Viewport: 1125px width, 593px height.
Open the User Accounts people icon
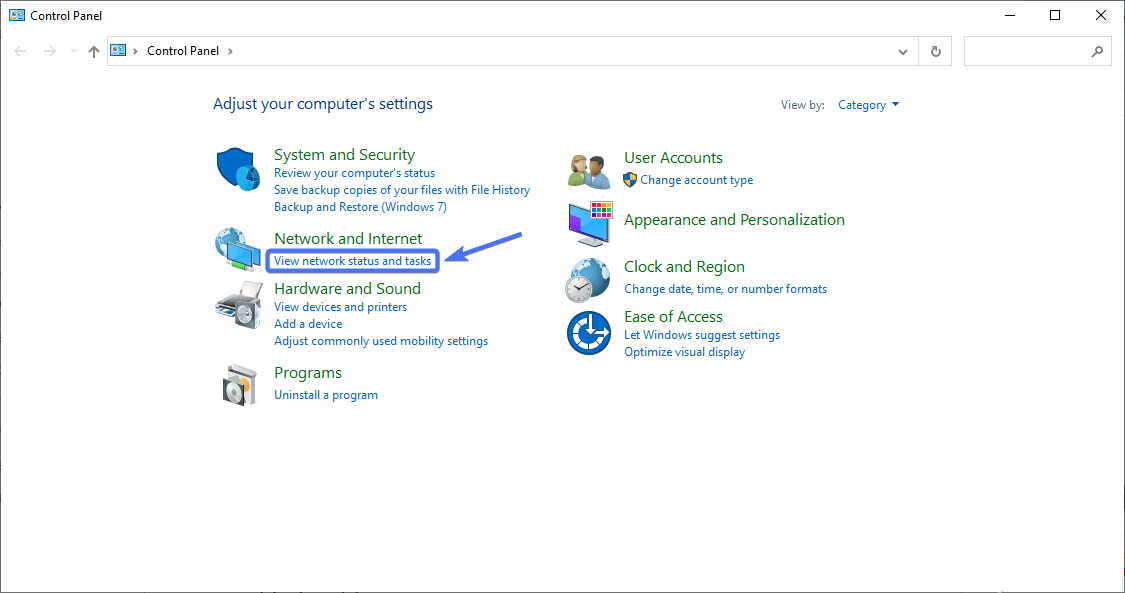click(588, 171)
